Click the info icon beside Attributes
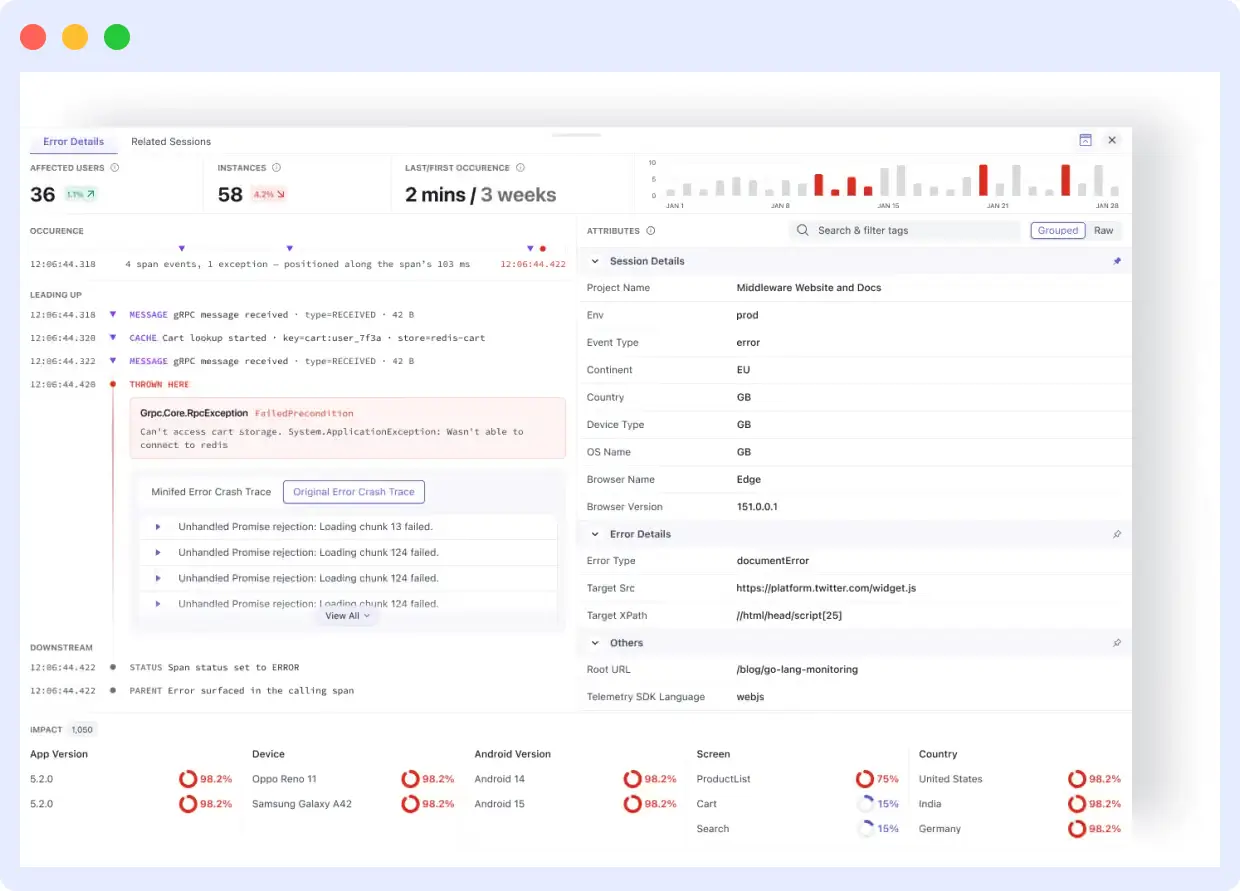The image size is (1240, 891). [x=651, y=231]
